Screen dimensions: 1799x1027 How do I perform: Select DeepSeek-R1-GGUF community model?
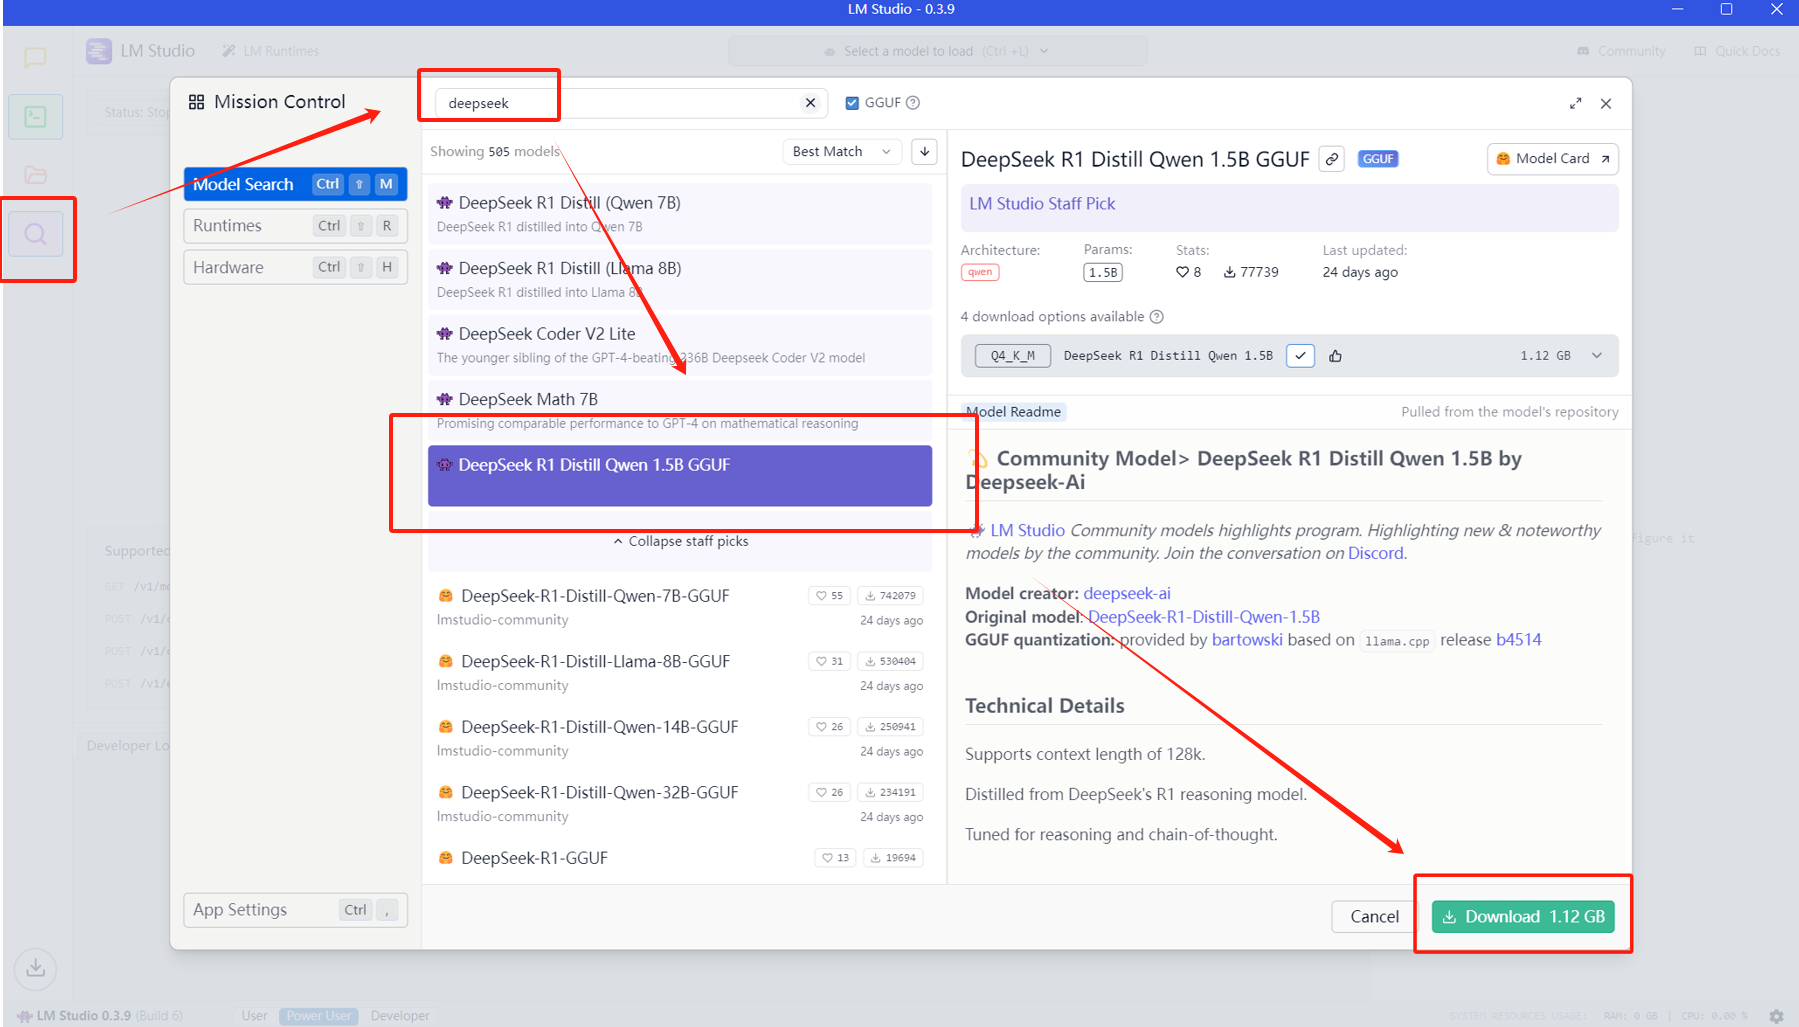pyautogui.click(x=680, y=860)
